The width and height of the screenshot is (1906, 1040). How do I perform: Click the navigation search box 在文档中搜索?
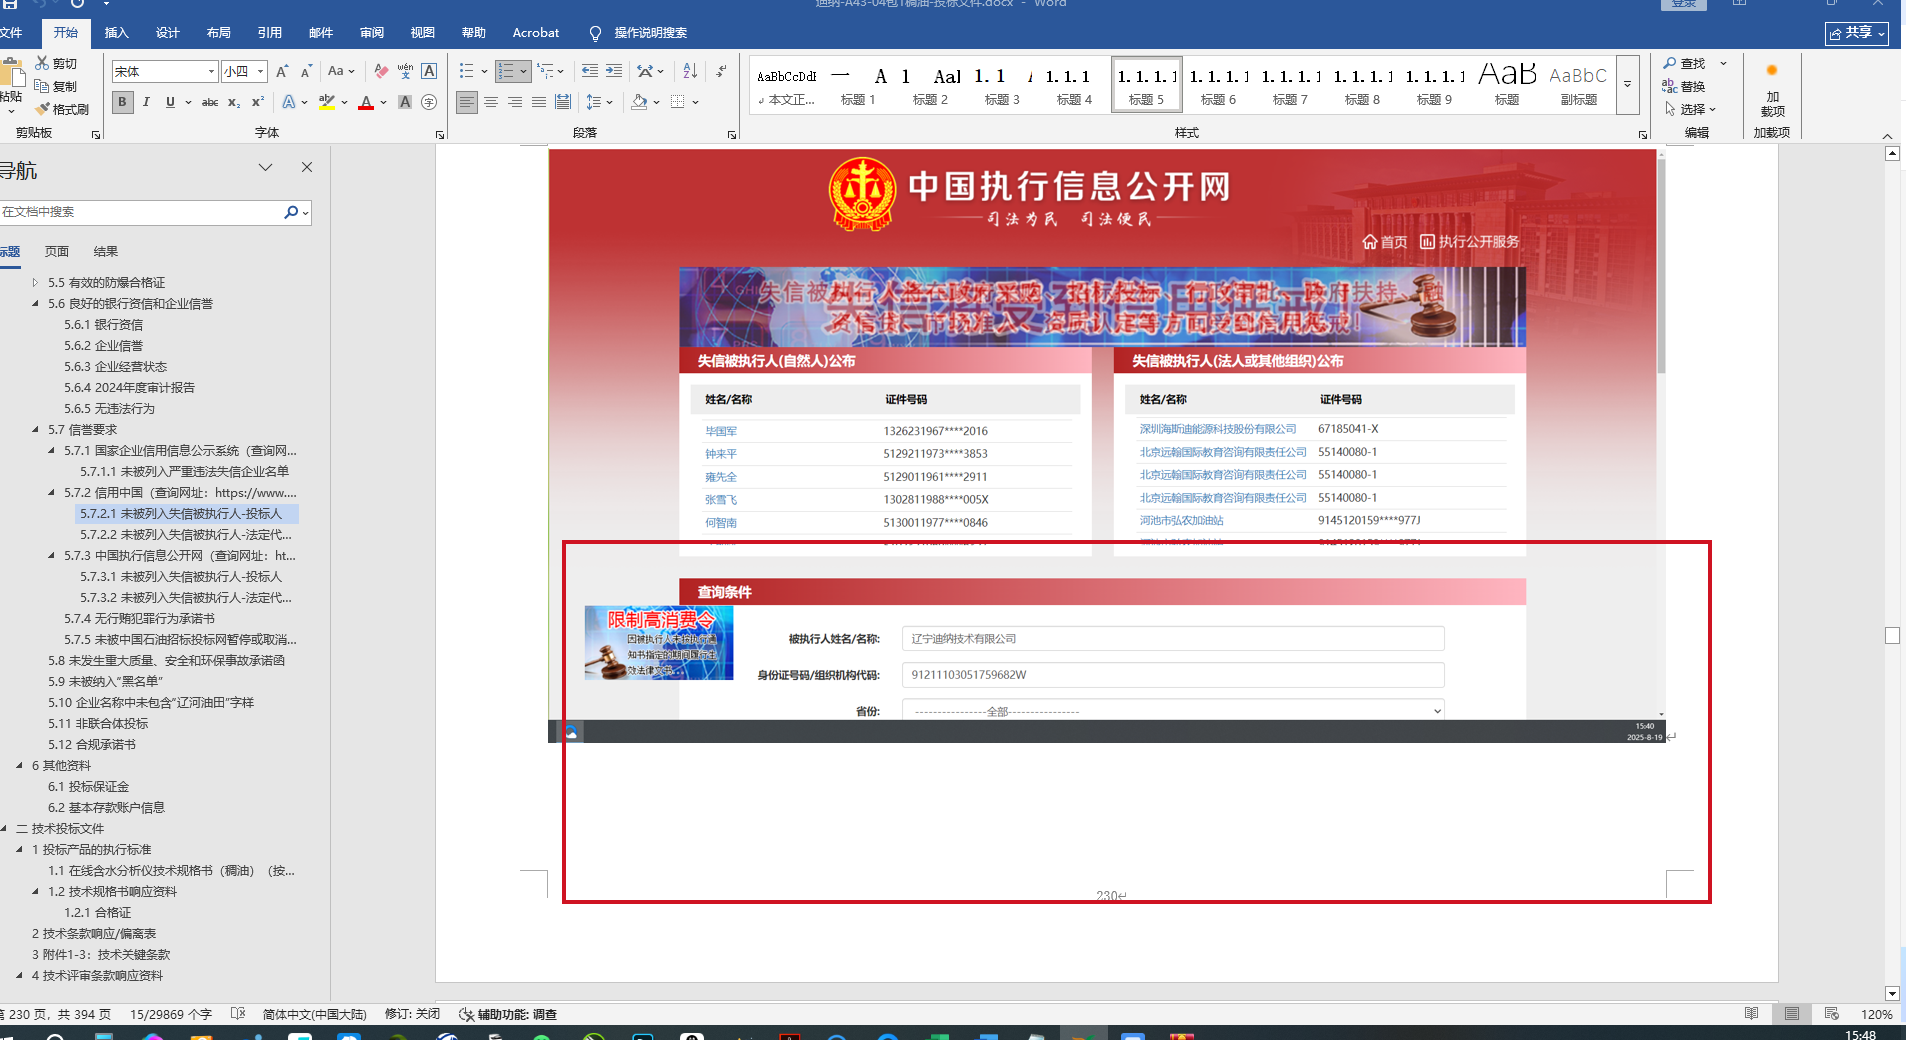coord(142,212)
